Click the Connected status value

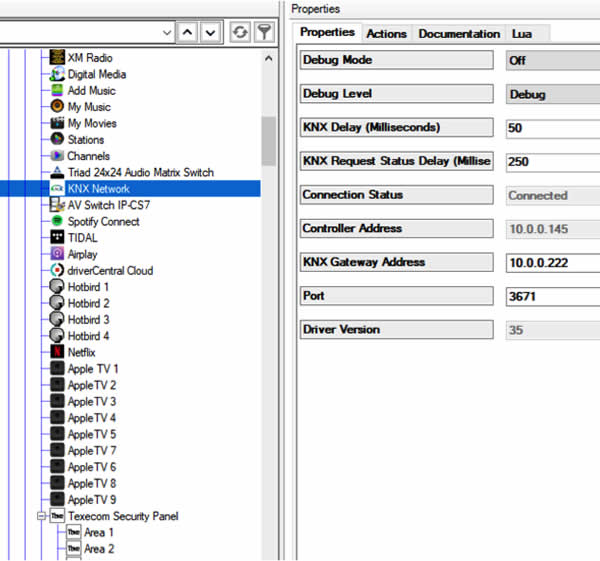(x=538, y=195)
